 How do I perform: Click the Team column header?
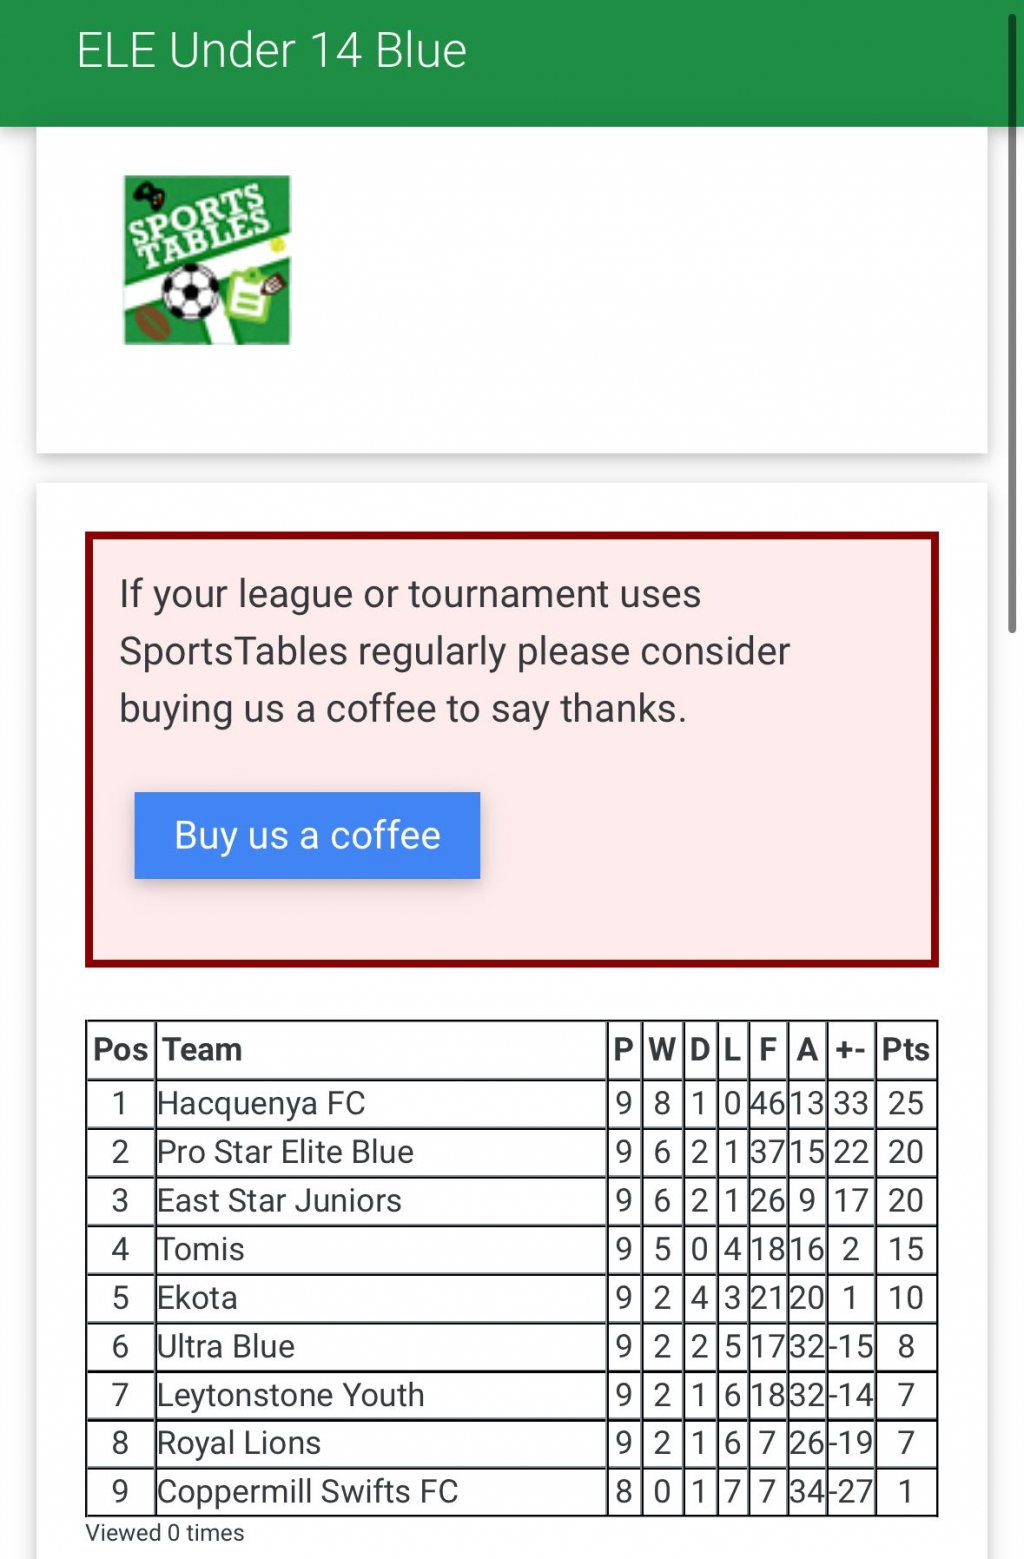203,1050
